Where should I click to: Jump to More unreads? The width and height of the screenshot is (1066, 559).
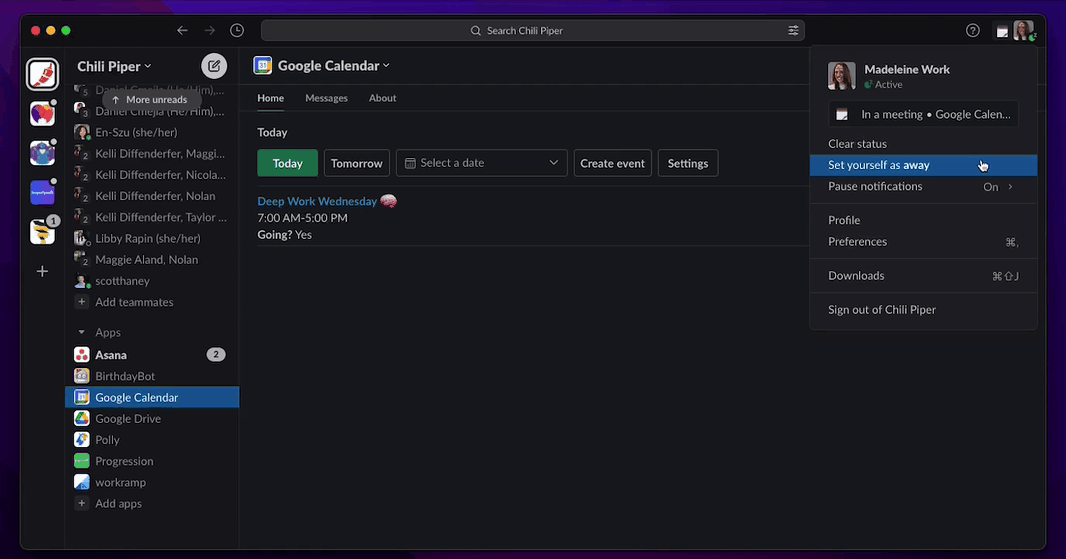point(150,99)
